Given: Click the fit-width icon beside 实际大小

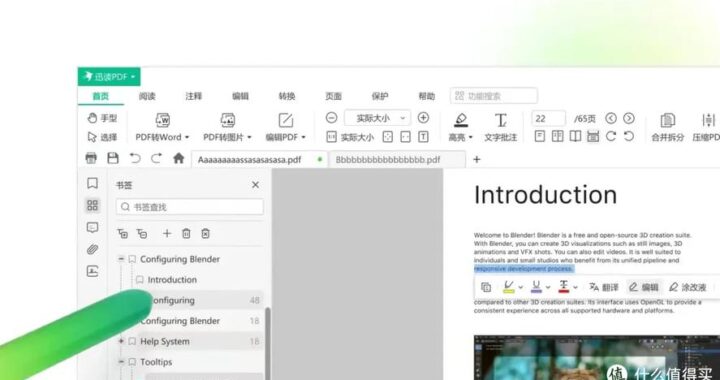Looking at the screenshot, I should [405, 137].
